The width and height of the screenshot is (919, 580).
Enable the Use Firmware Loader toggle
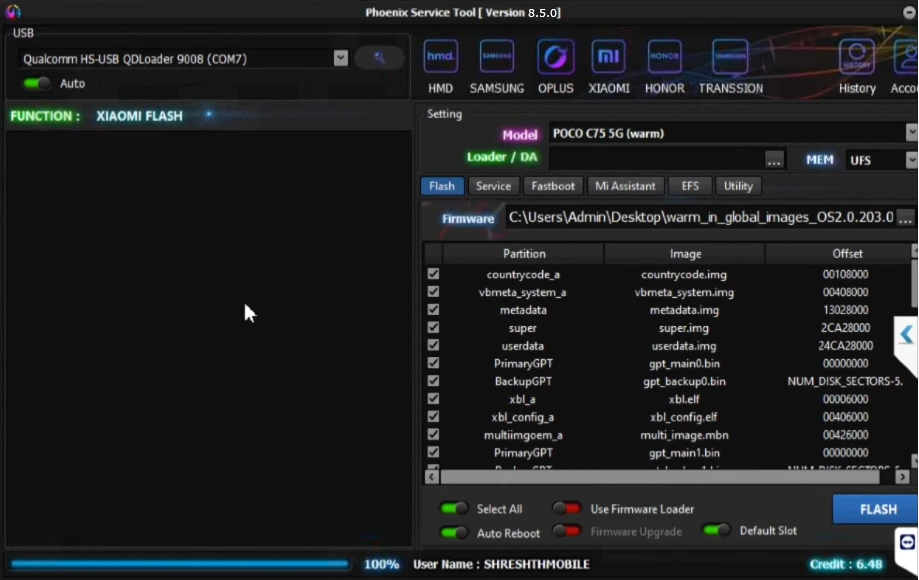(567, 509)
